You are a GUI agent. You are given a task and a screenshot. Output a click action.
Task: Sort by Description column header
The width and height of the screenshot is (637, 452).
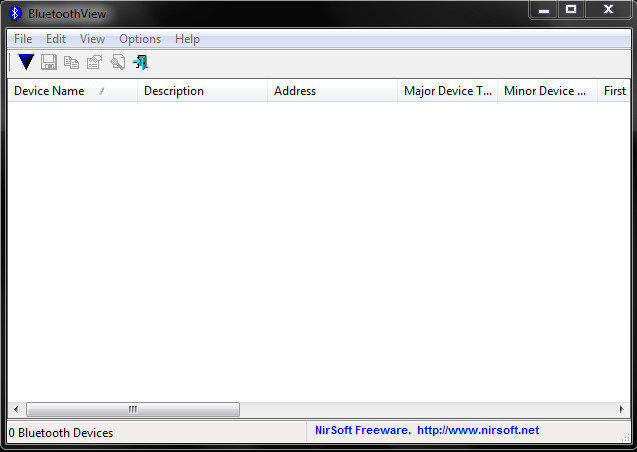coord(202,91)
